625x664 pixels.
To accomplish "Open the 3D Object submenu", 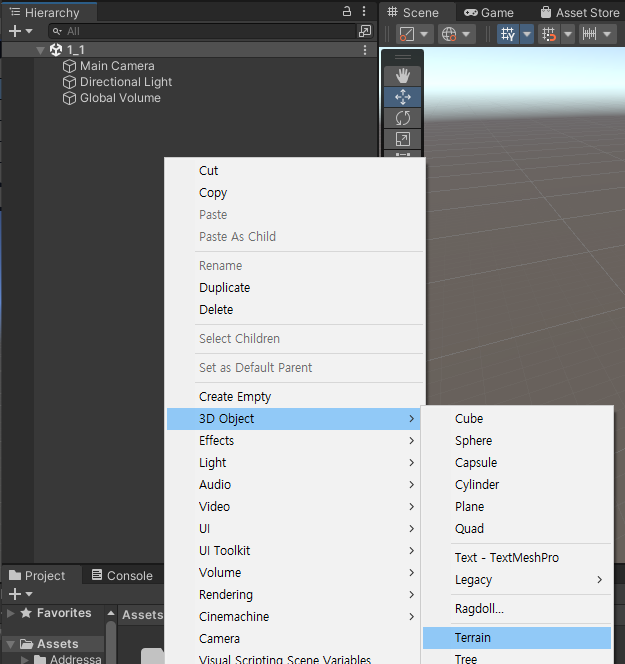I will pos(293,419).
